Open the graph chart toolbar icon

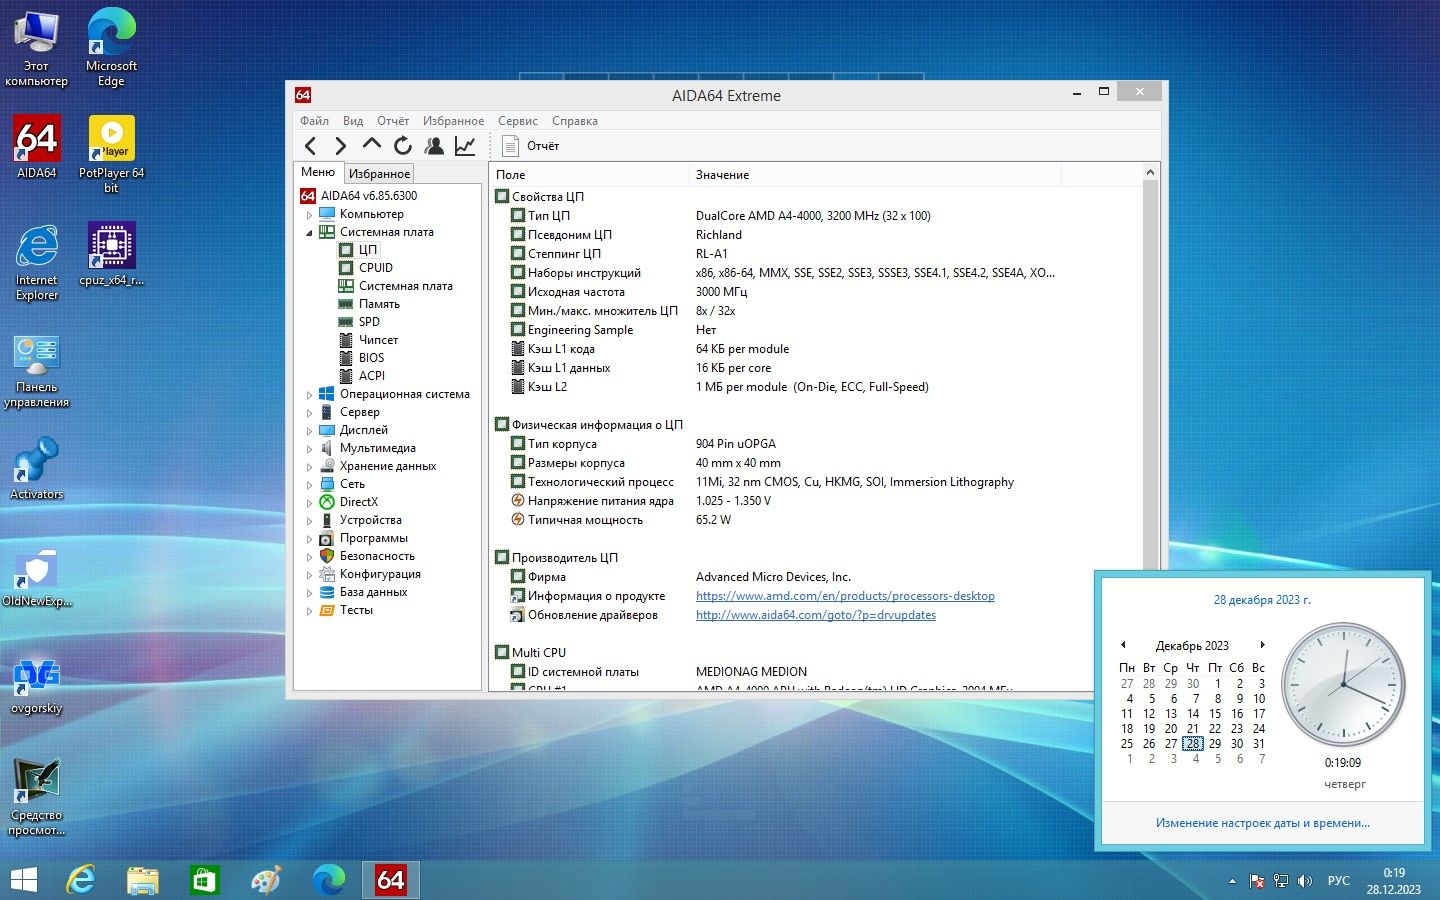coord(465,146)
